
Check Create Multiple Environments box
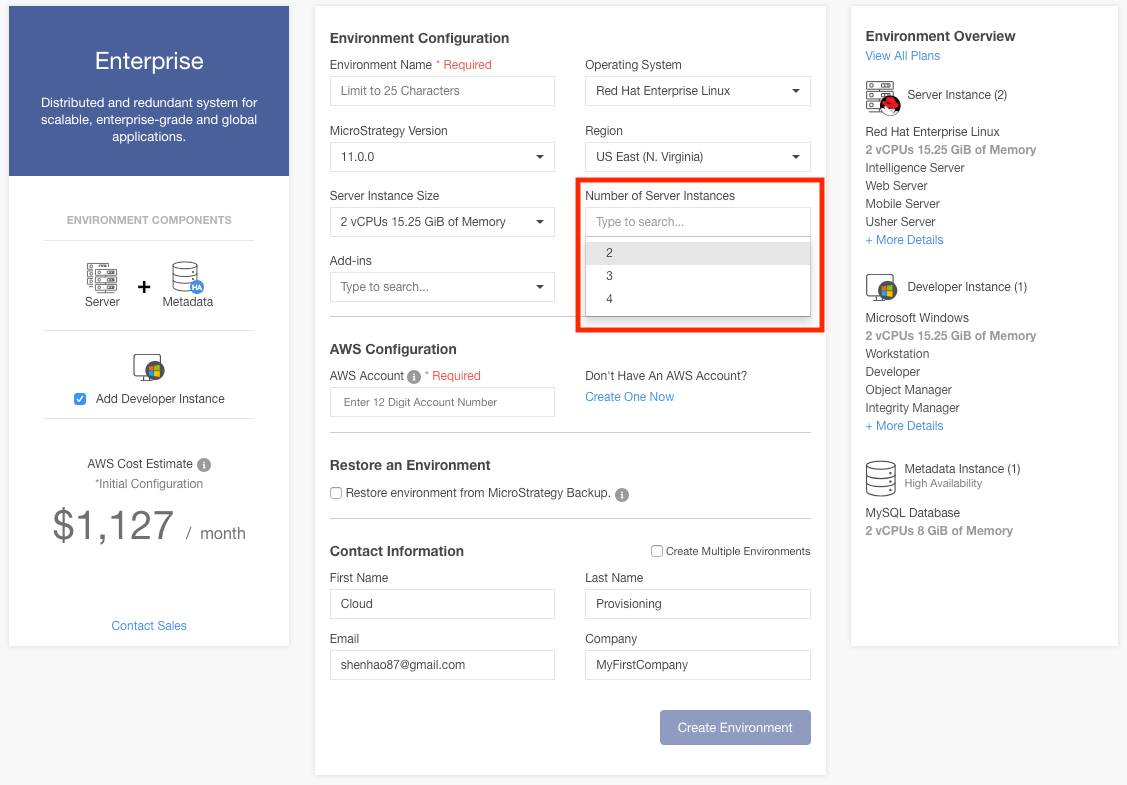click(x=657, y=551)
